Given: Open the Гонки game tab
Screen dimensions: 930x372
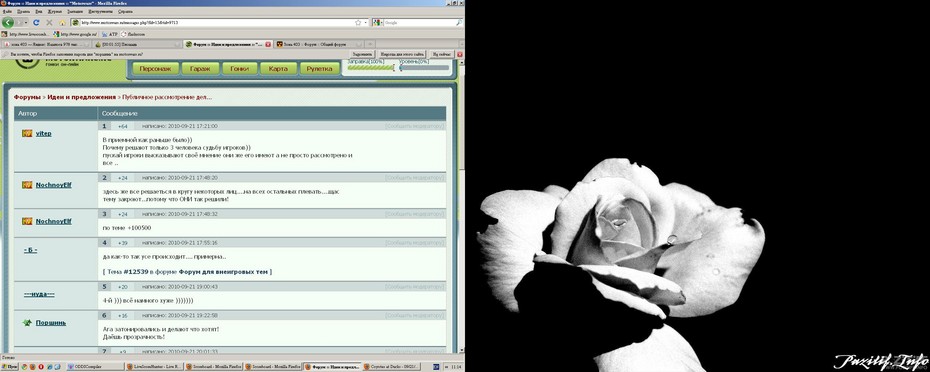Looking at the screenshot, I should click(240, 69).
